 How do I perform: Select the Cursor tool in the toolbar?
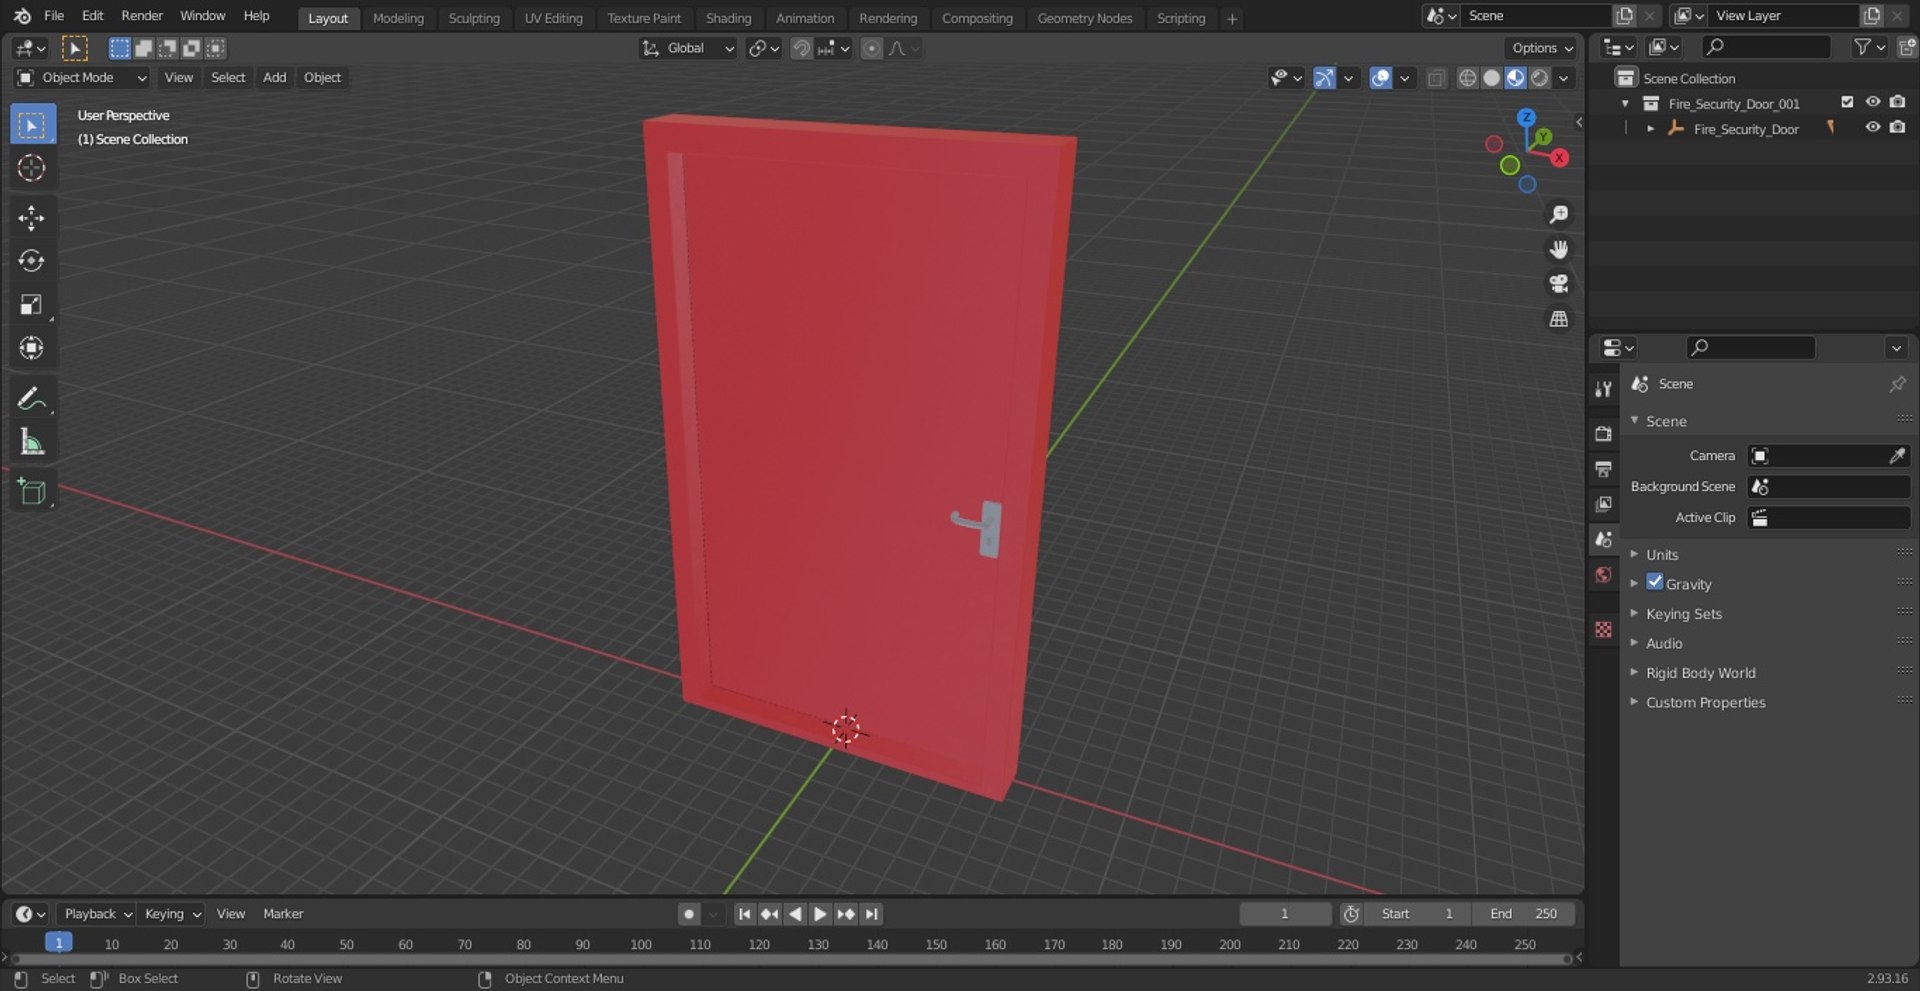pos(32,168)
